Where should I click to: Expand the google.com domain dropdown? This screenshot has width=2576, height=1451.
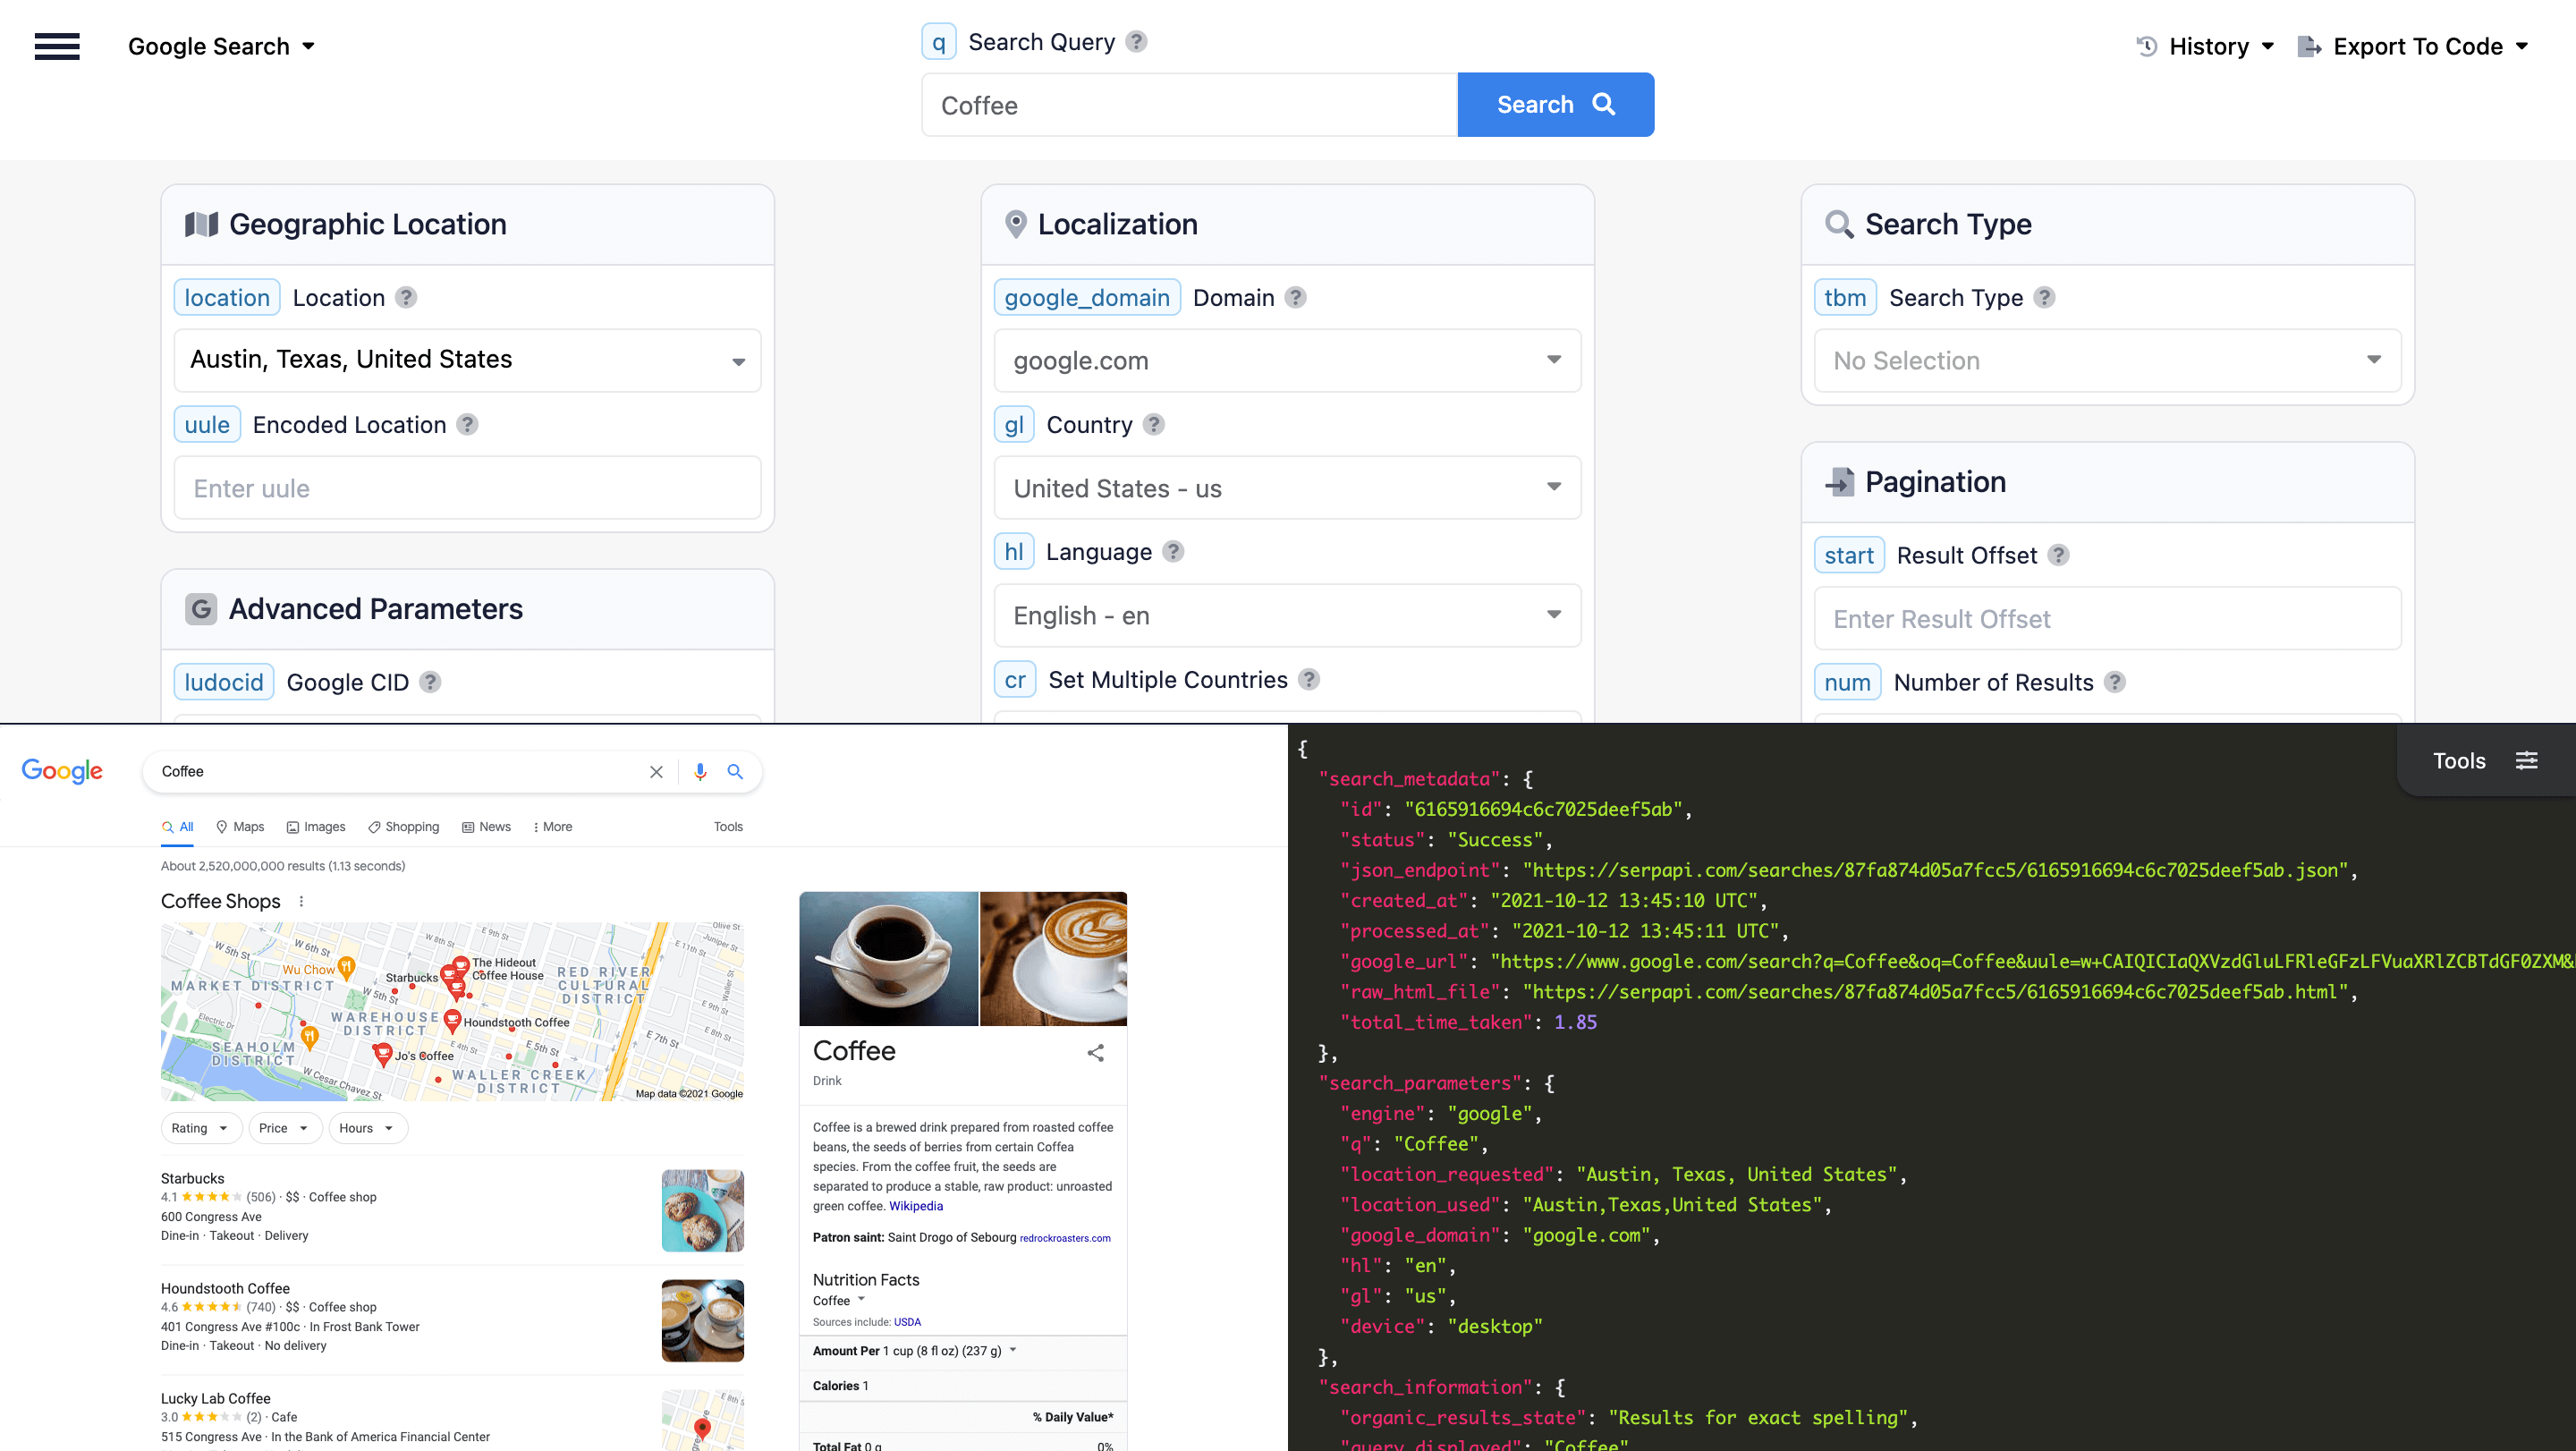click(1553, 360)
